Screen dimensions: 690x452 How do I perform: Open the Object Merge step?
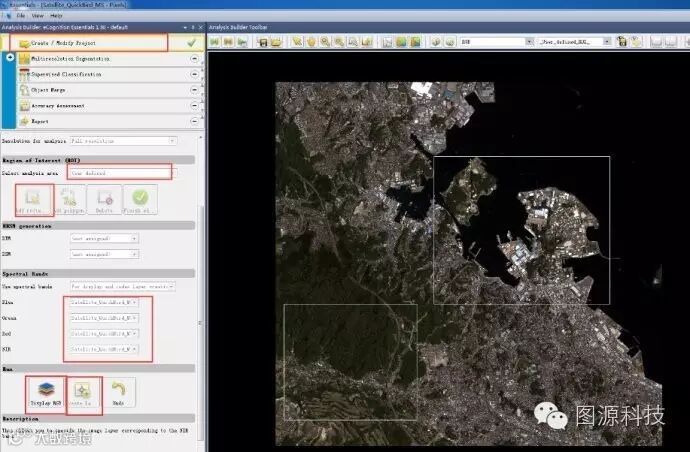coord(109,90)
